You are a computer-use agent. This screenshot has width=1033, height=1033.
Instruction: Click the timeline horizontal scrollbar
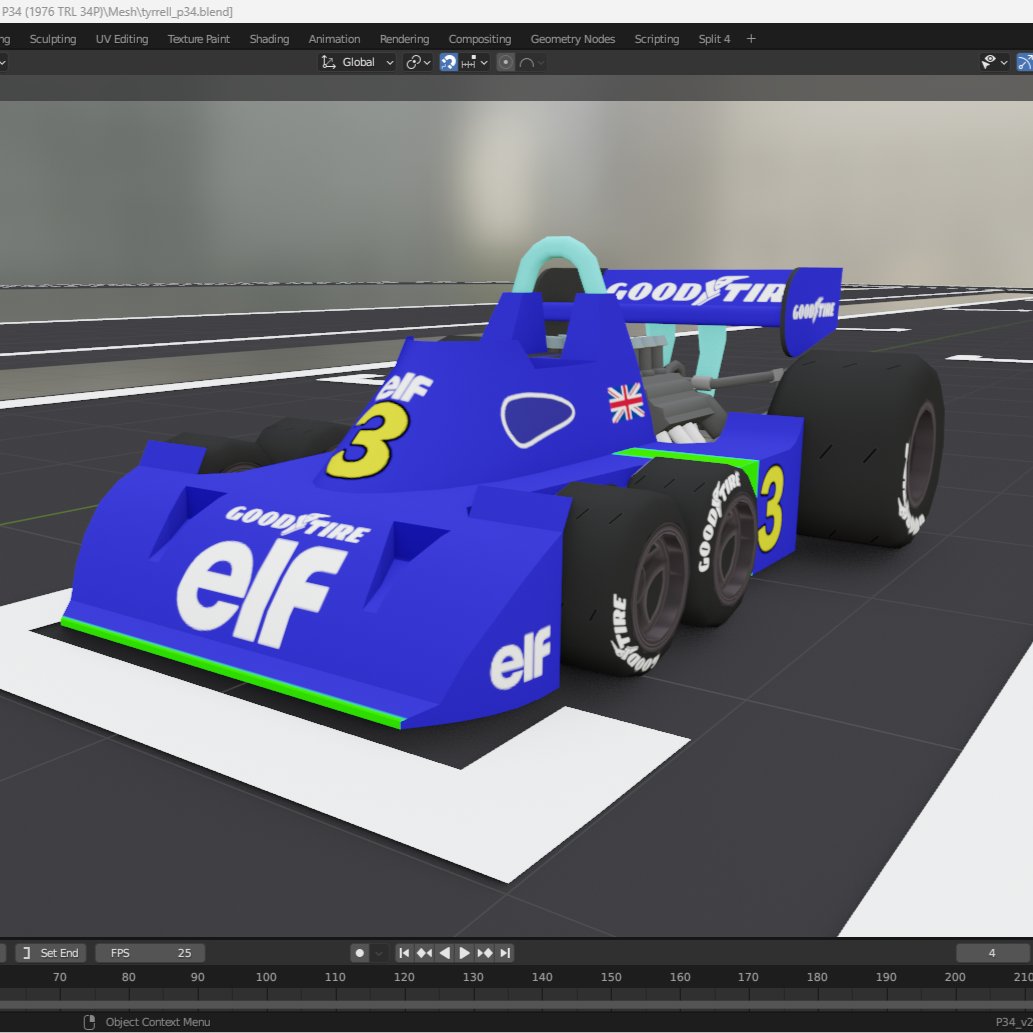[x=516, y=1005]
